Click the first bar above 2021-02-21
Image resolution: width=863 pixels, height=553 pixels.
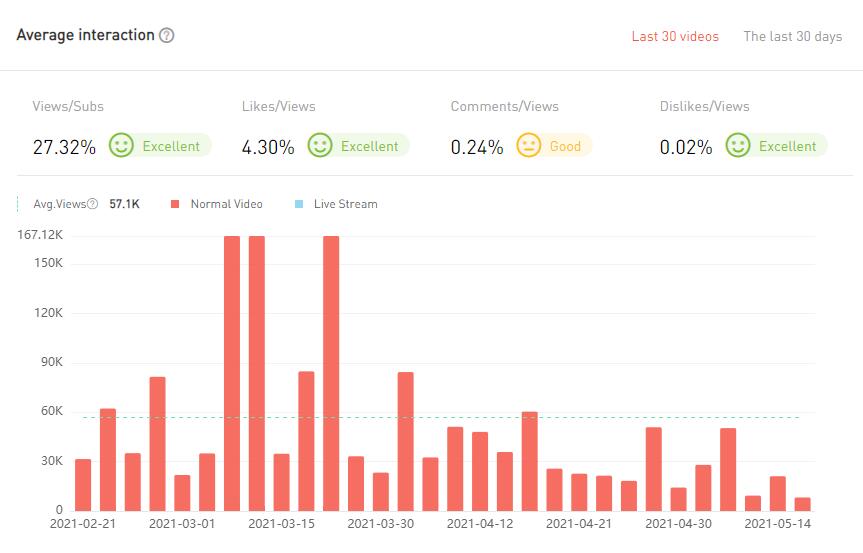[83, 484]
